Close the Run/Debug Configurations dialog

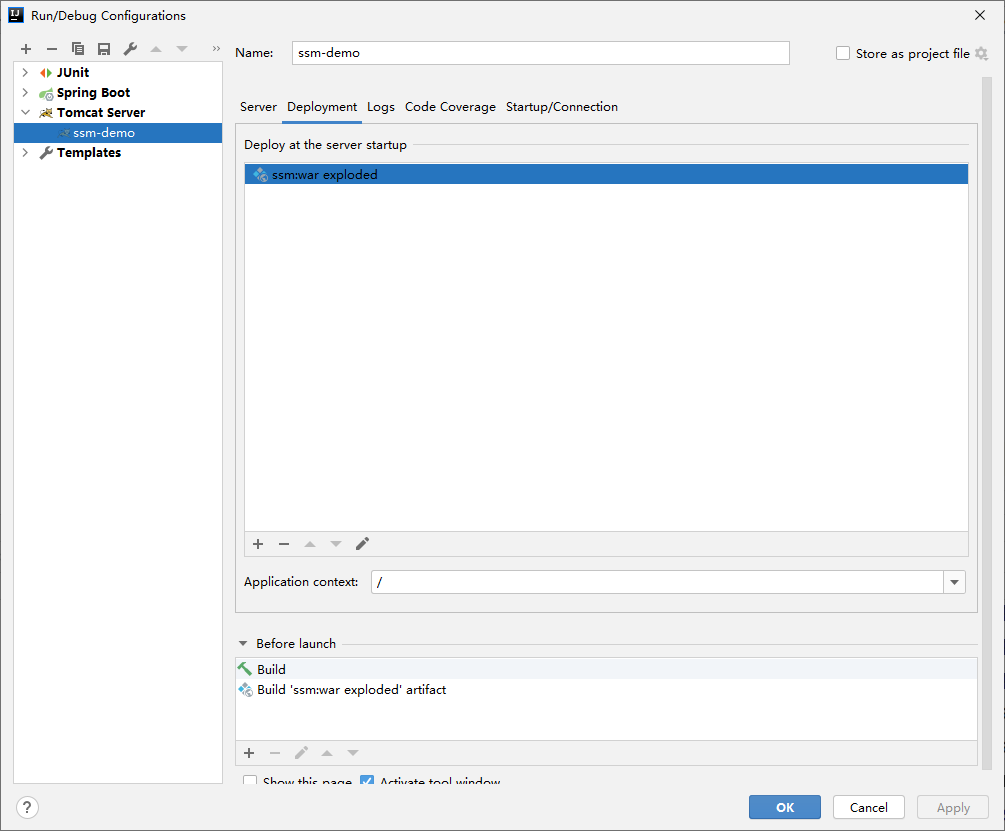pyautogui.click(x=980, y=15)
